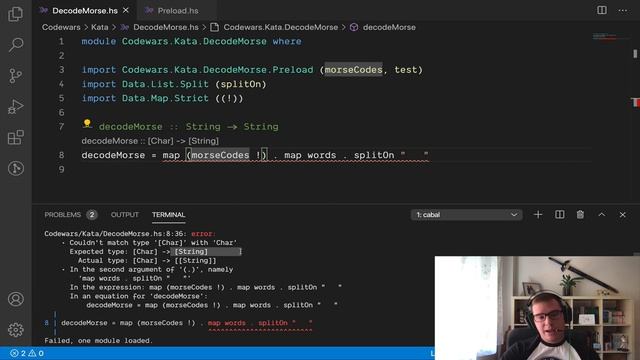
Task: Open the terminal selector dropdown '1: cabal'
Action: 466,215
